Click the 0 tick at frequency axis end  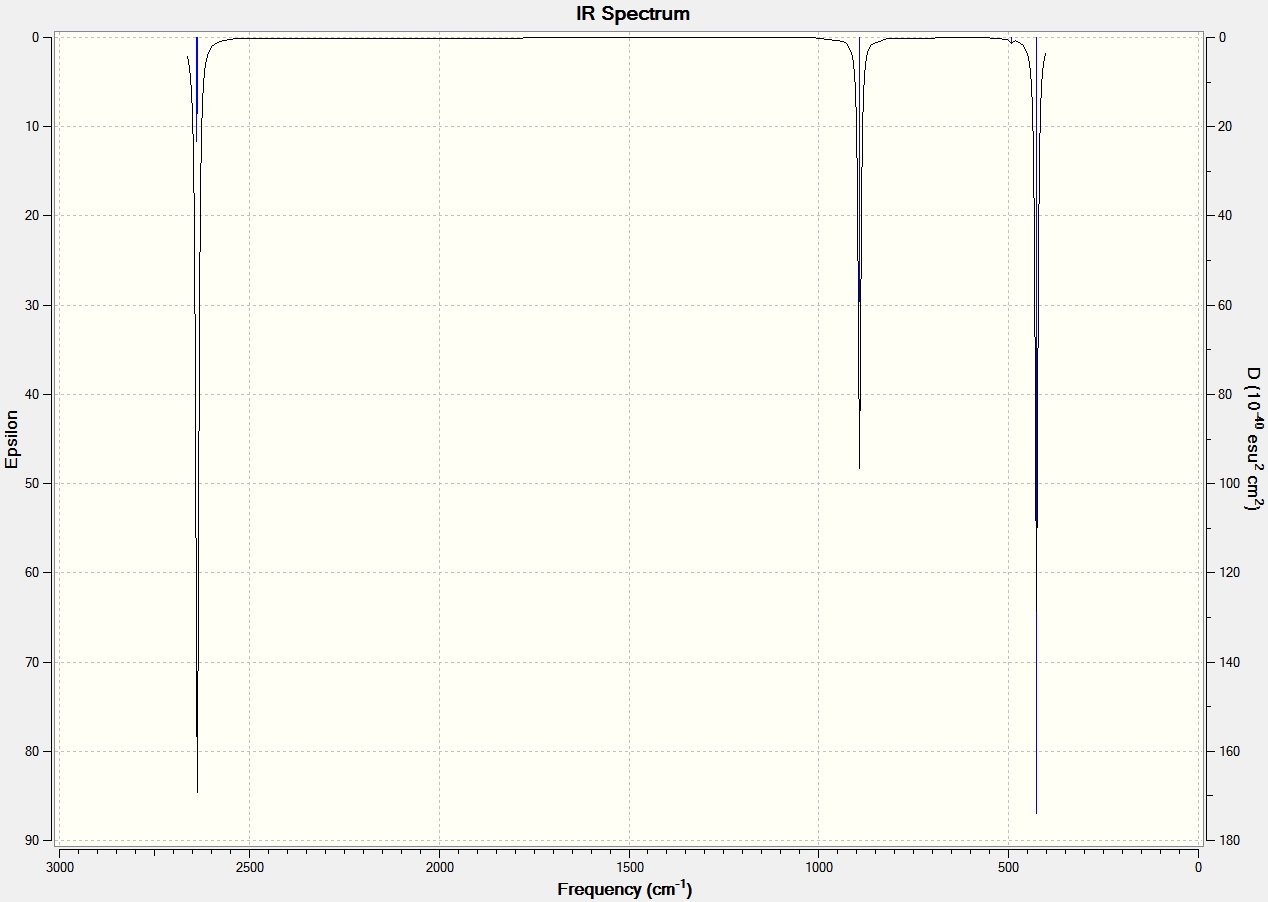point(1198,867)
